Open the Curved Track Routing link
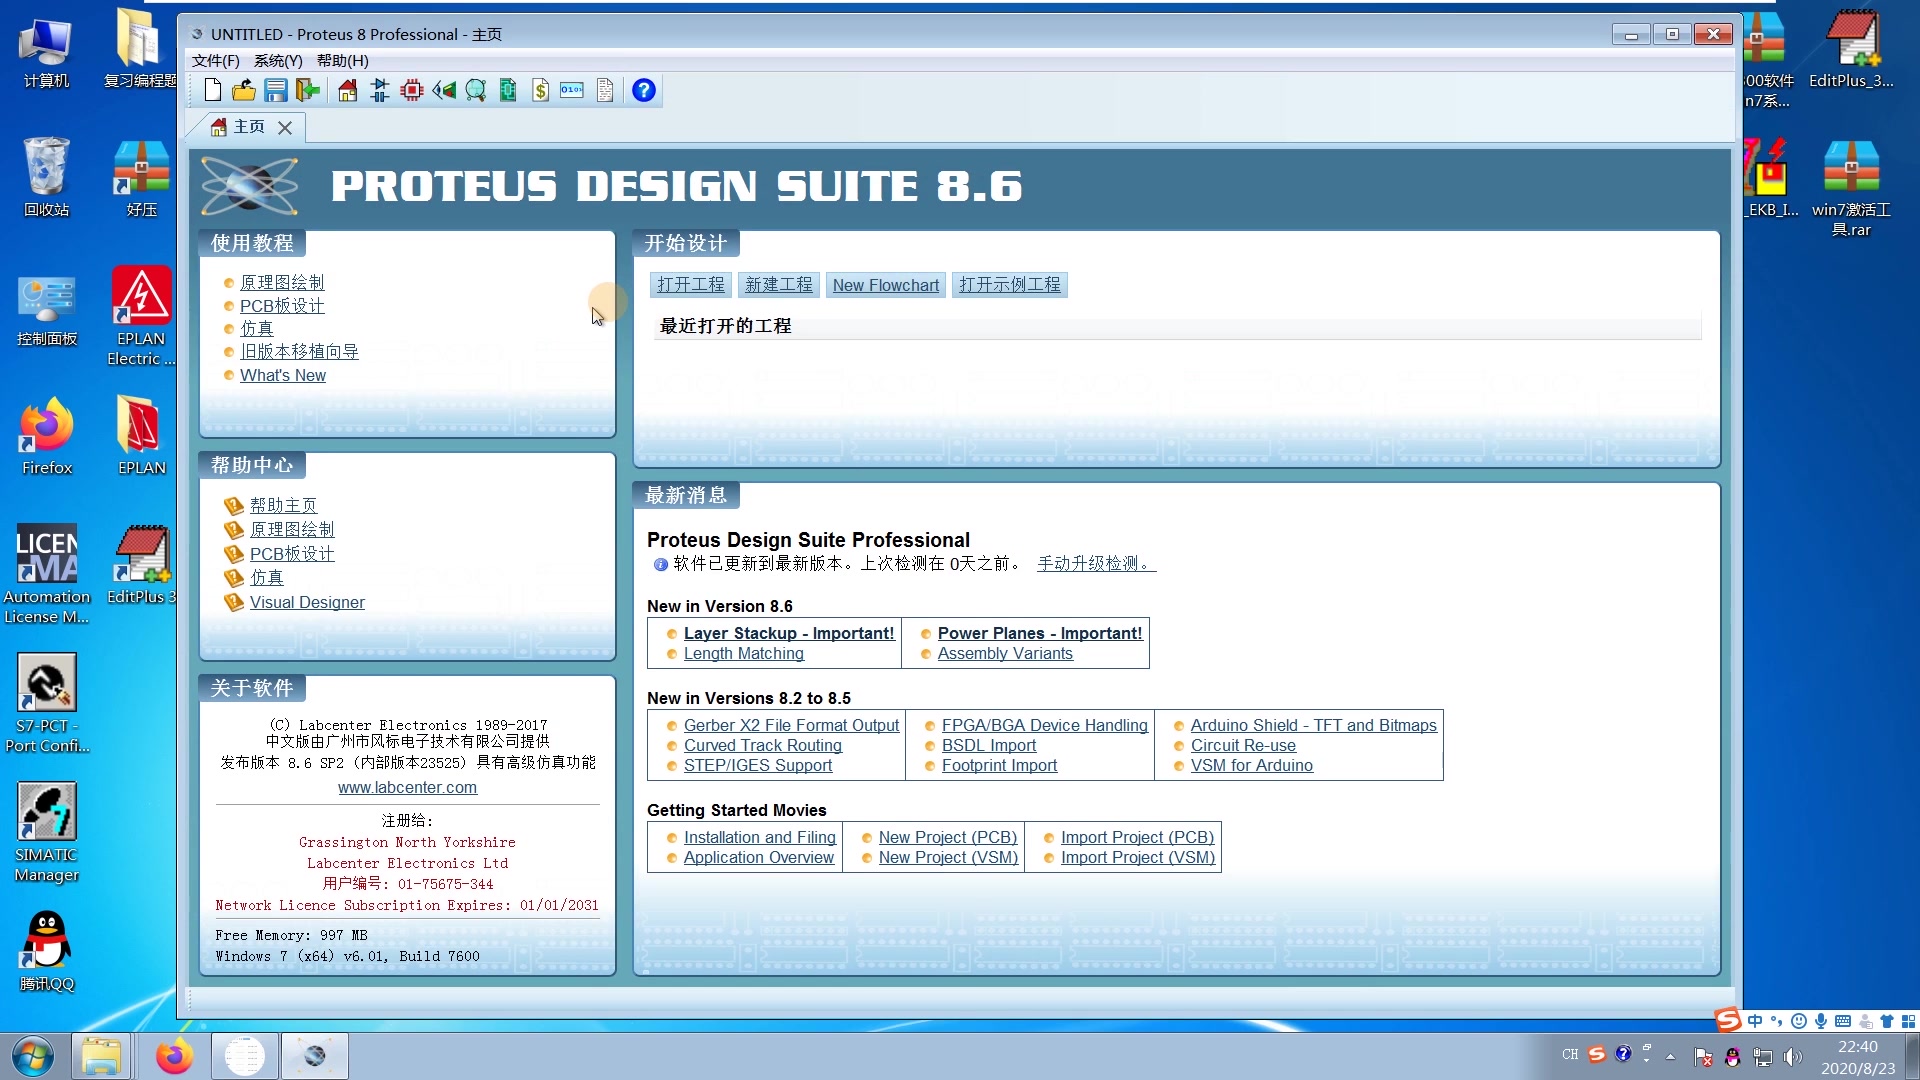The height and width of the screenshot is (1080, 1920). pyautogui.click(x=763, y=745)
